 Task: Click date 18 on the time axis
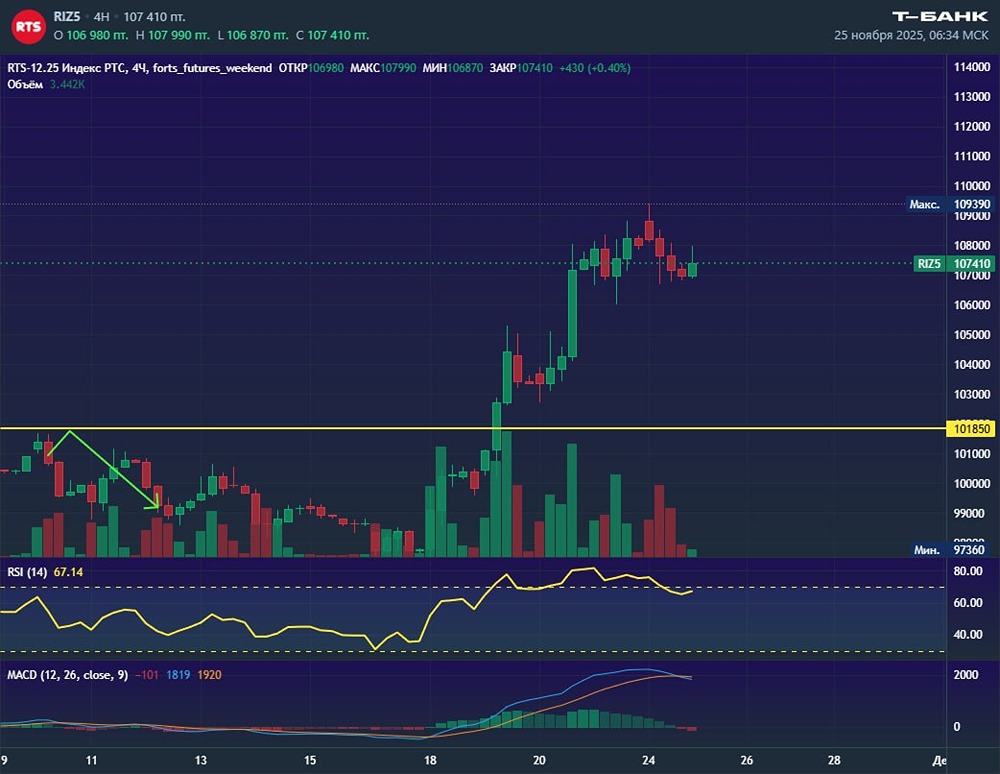coord(430,760)
